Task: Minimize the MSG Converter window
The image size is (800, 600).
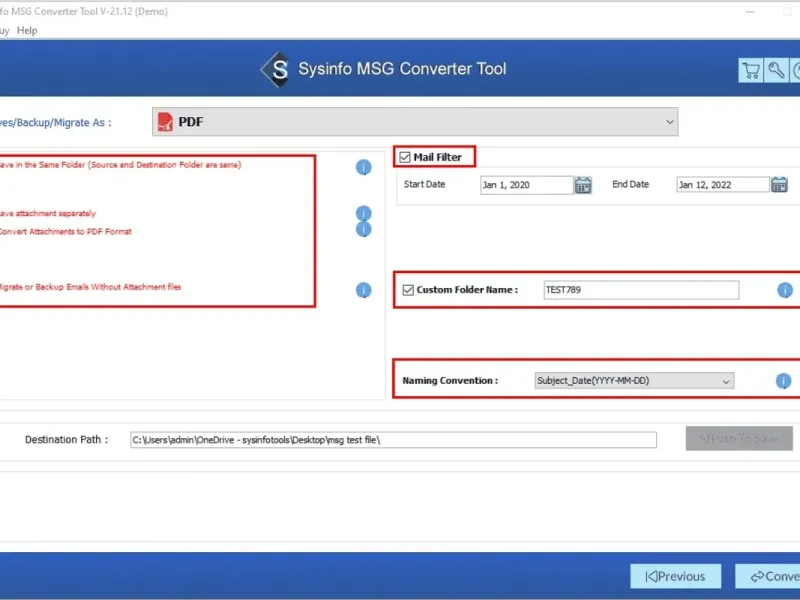Action: pyautogui.click(x=749, y=12)
